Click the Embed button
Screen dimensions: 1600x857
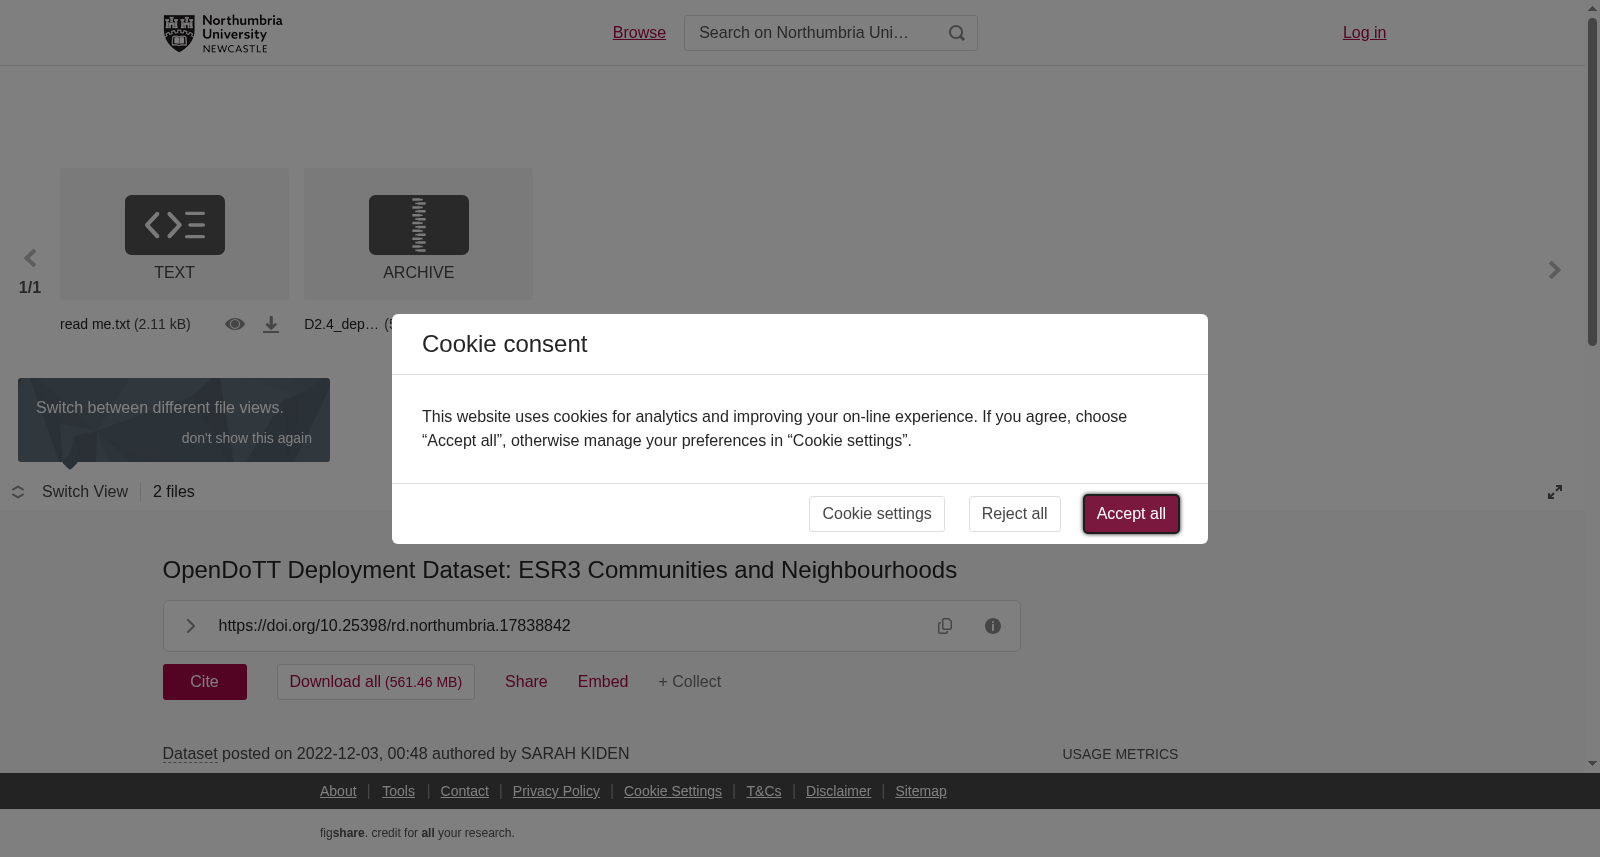pyautogui.click(x=603, y=682)
